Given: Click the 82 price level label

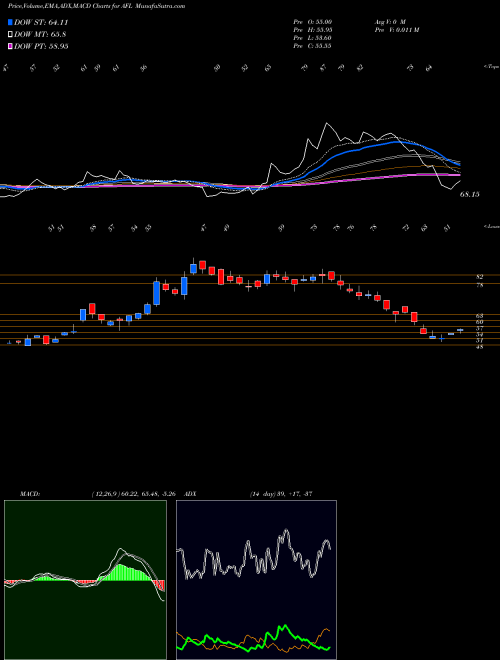Looking at the screenshot, I should coord(479,277).
